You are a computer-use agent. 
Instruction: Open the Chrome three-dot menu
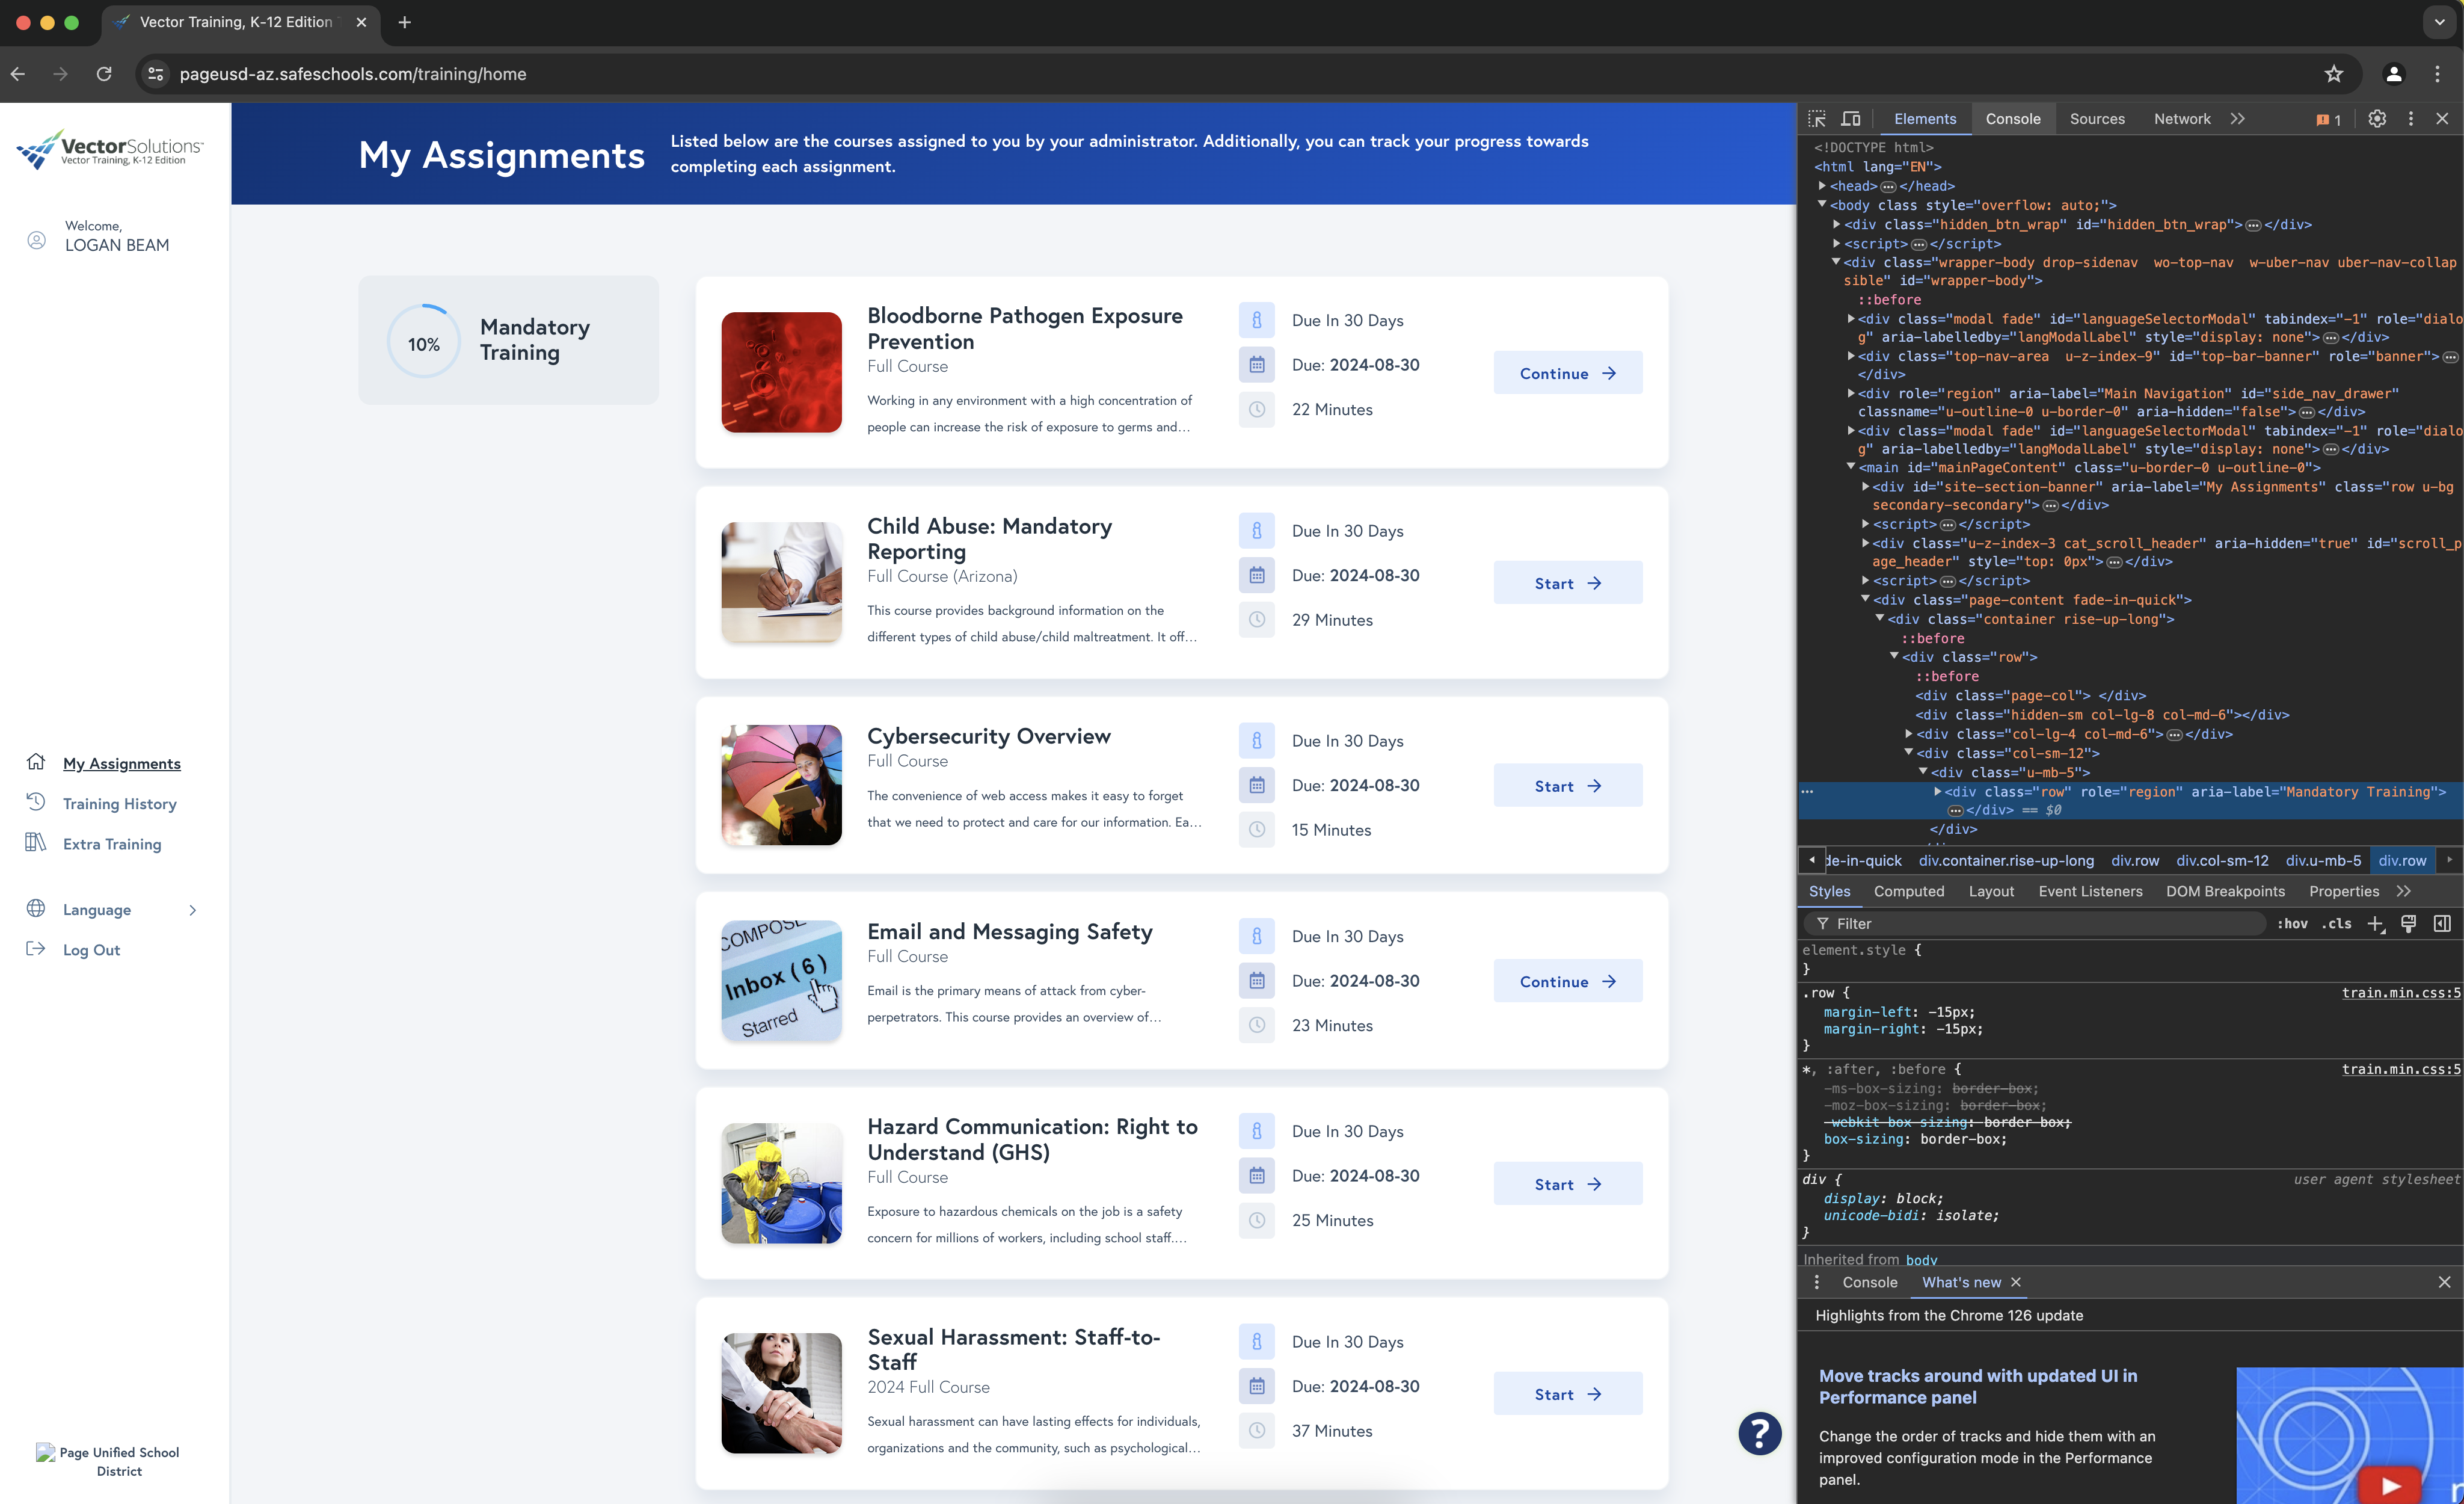[x=2437, y=74]
